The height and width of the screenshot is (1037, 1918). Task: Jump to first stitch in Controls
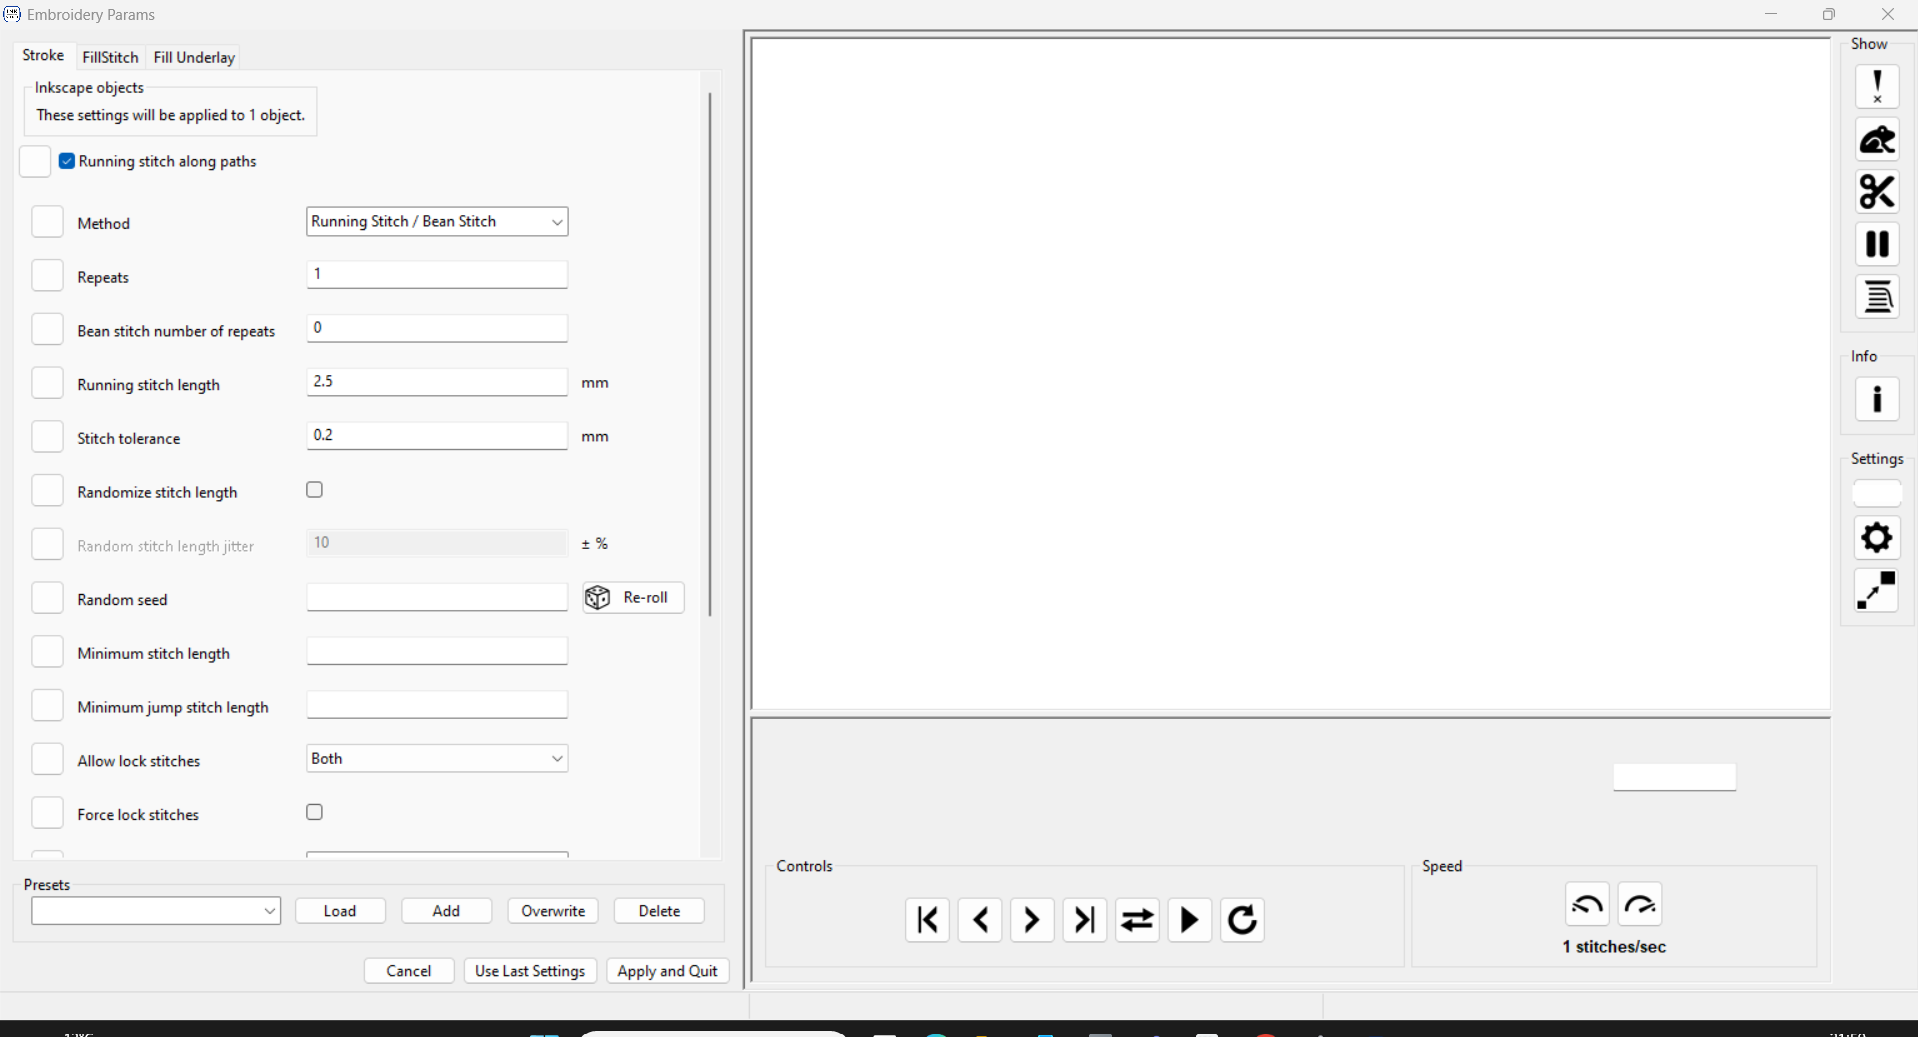pyautogui.click(x=927, y=920)
